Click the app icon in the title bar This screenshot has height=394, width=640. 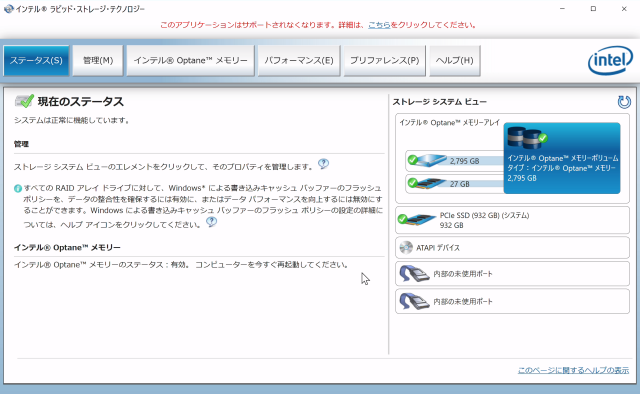9,9
